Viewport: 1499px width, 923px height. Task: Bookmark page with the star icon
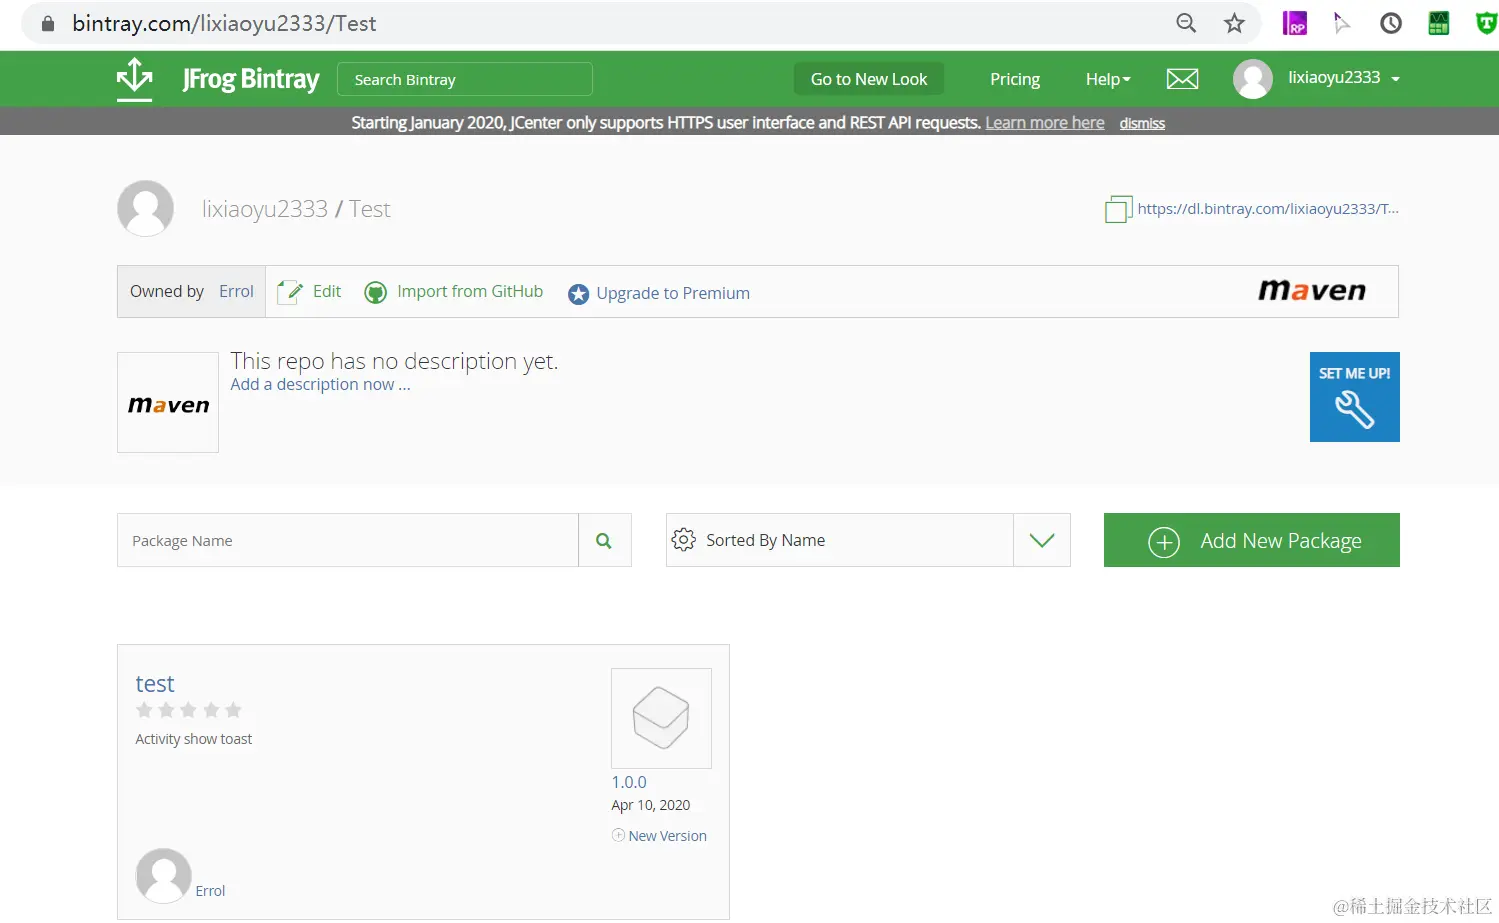(1235, 23)
